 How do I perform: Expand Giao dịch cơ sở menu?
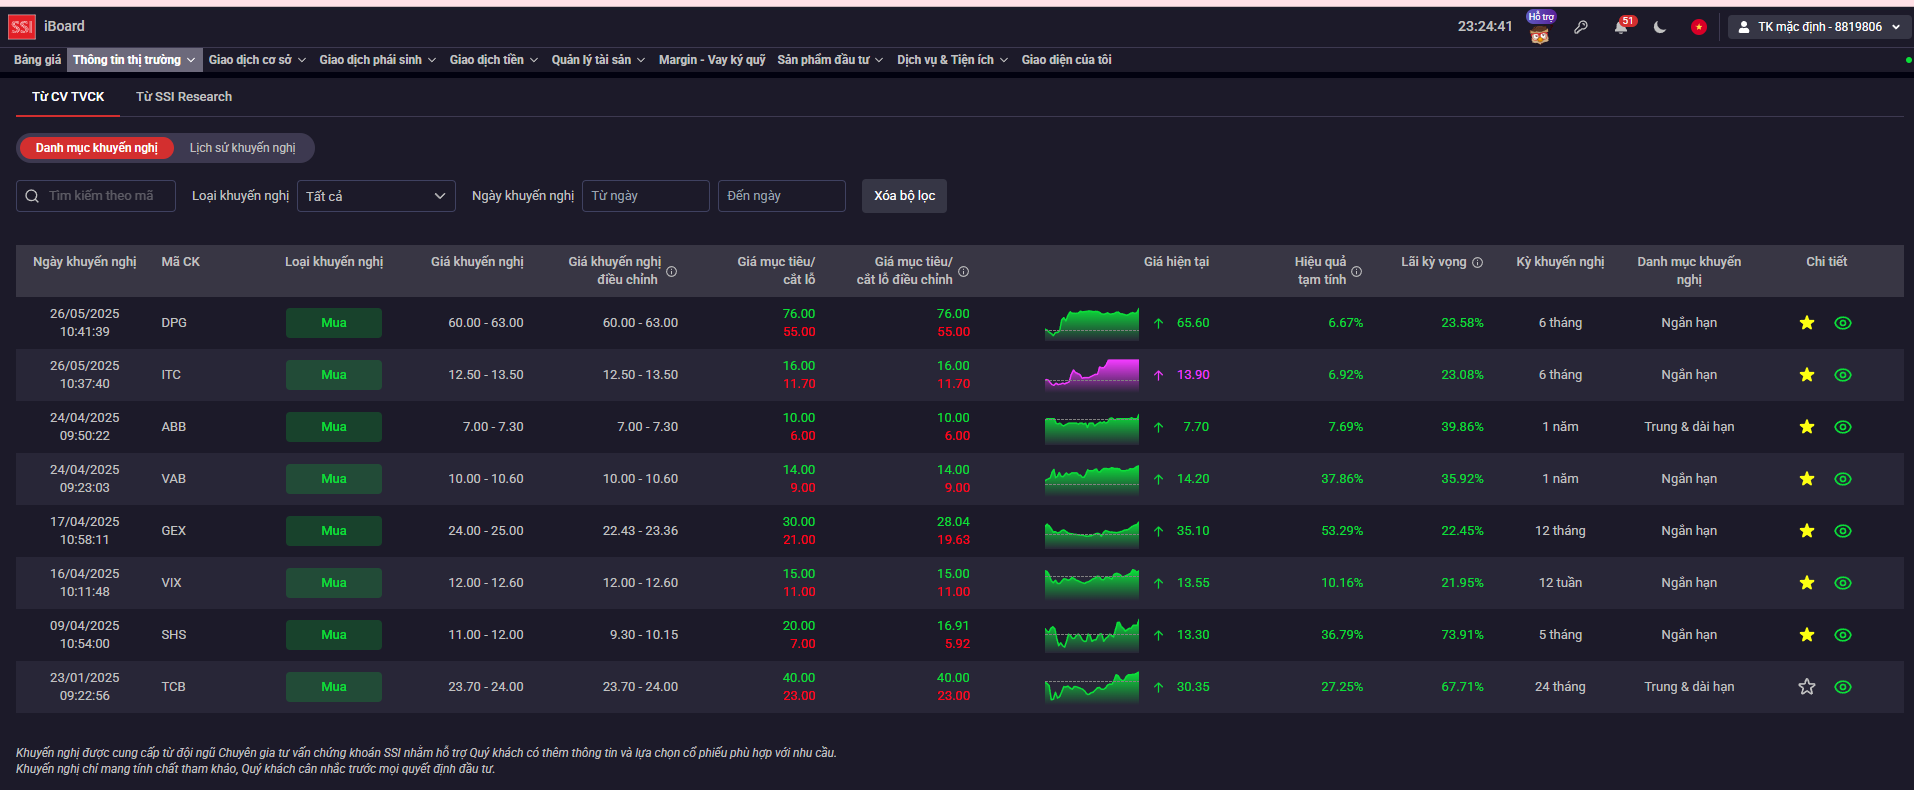pos(257,60)
